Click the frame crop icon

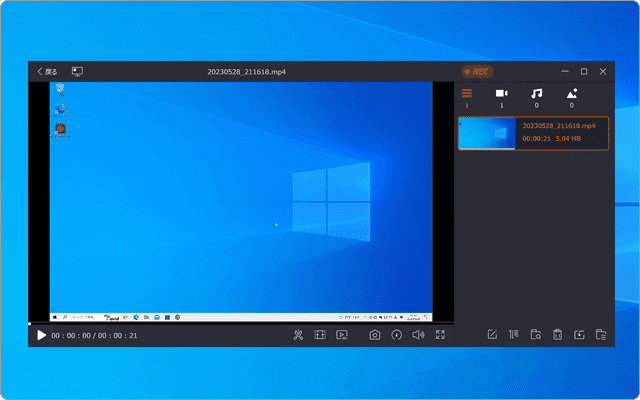(320, 335)
